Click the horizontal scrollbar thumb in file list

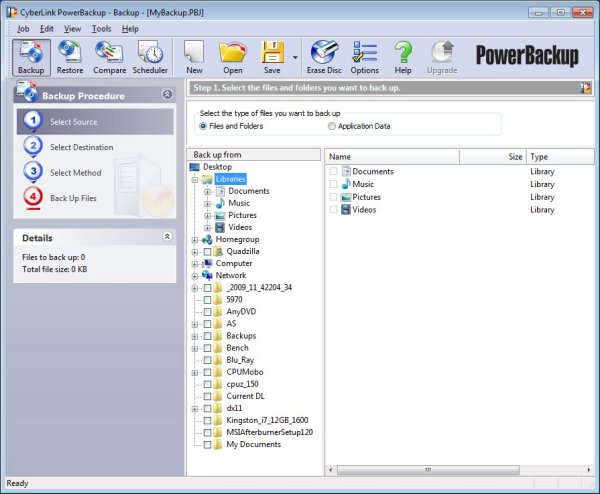pyautogui.click(x=428, y=470)
